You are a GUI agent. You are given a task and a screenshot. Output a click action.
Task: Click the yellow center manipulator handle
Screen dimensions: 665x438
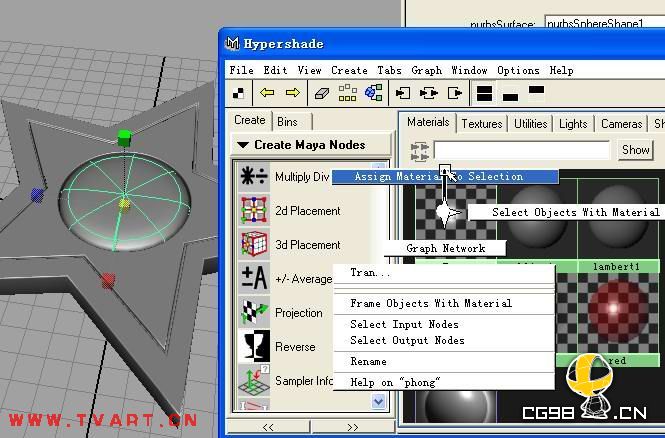pos(124,204)
